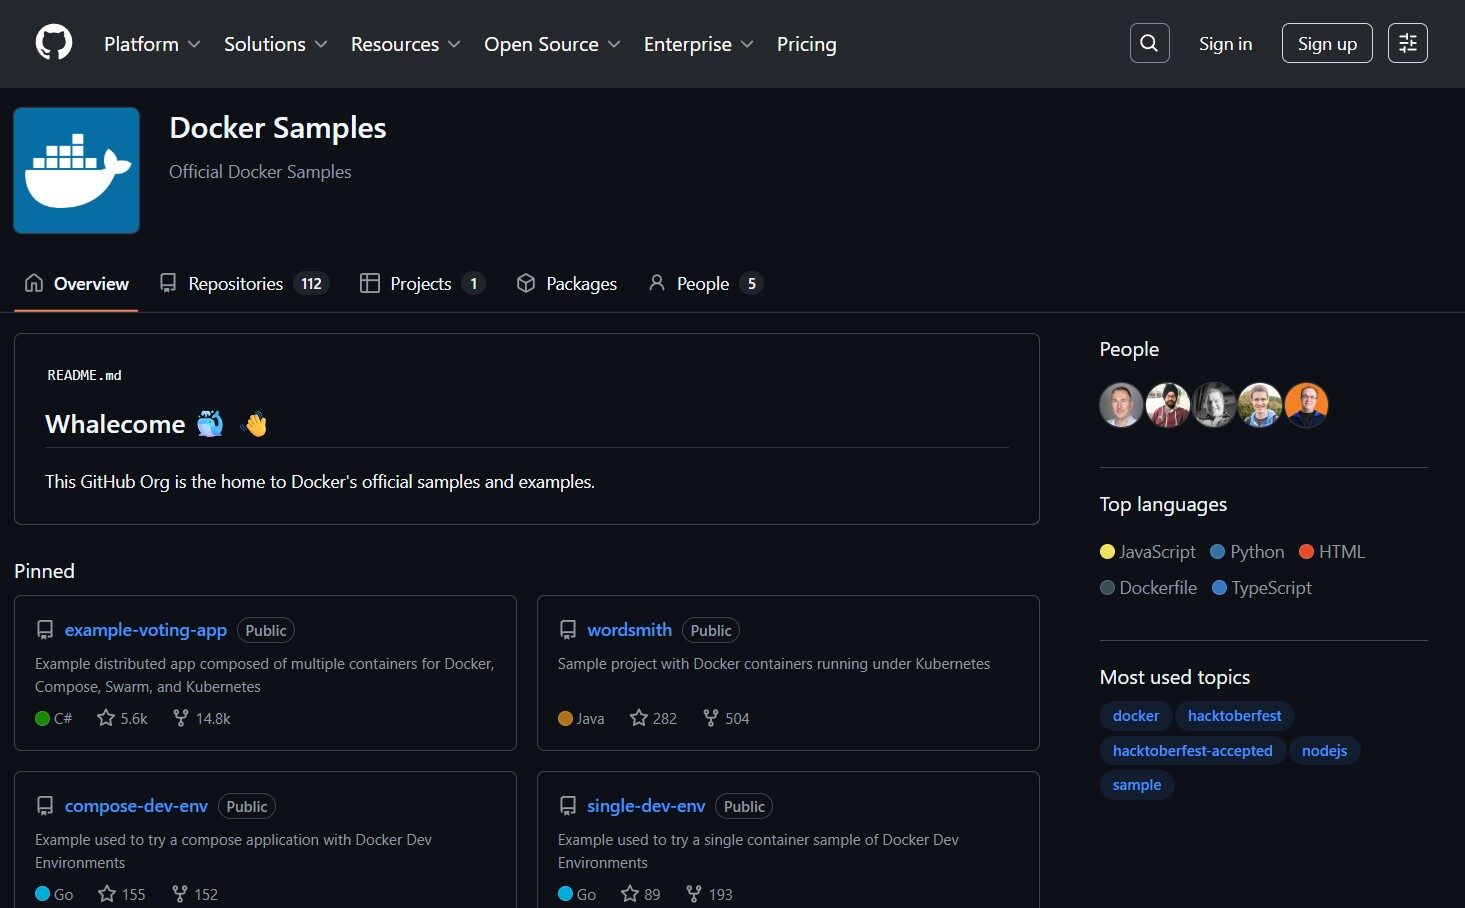Expand the Resources menu
The image size is (1465, 908).
[406, 44]
